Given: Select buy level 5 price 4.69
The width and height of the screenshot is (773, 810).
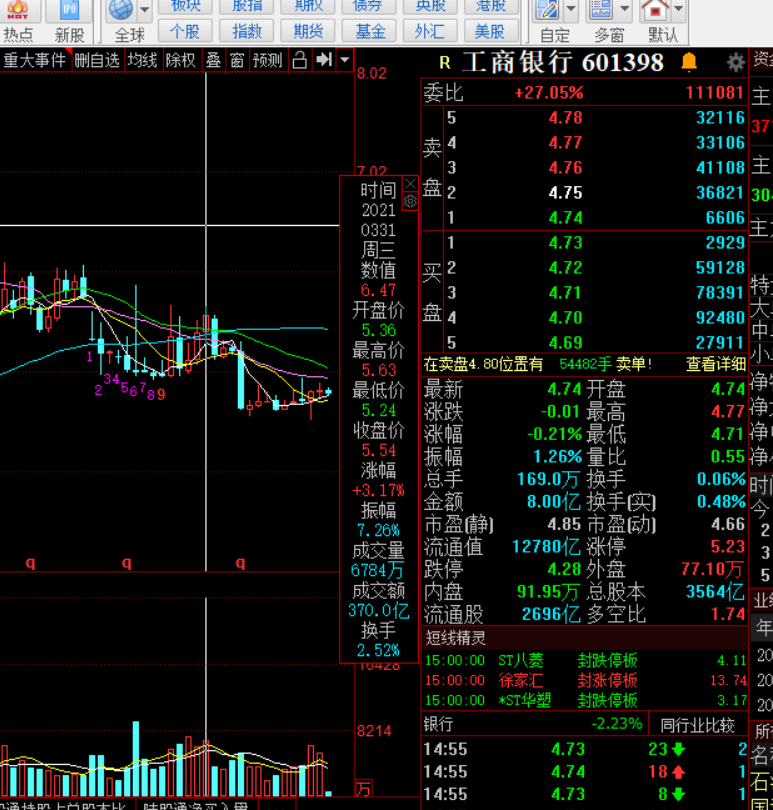Looking at the screenshot, I should pos(565,342).
